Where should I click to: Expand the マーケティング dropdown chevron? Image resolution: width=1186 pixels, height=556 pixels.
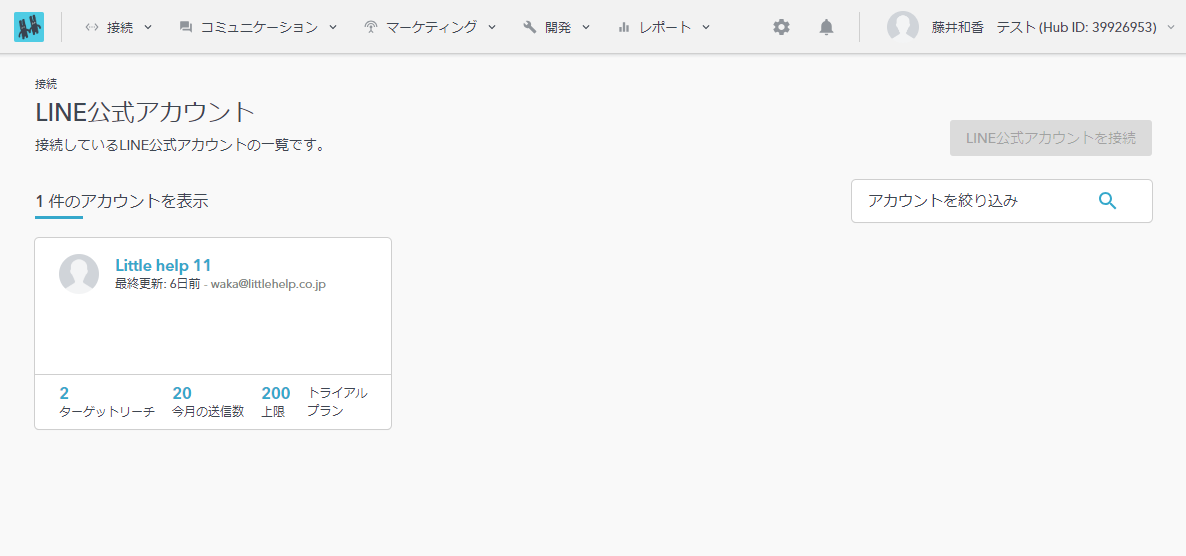click(x=492, y=27)
